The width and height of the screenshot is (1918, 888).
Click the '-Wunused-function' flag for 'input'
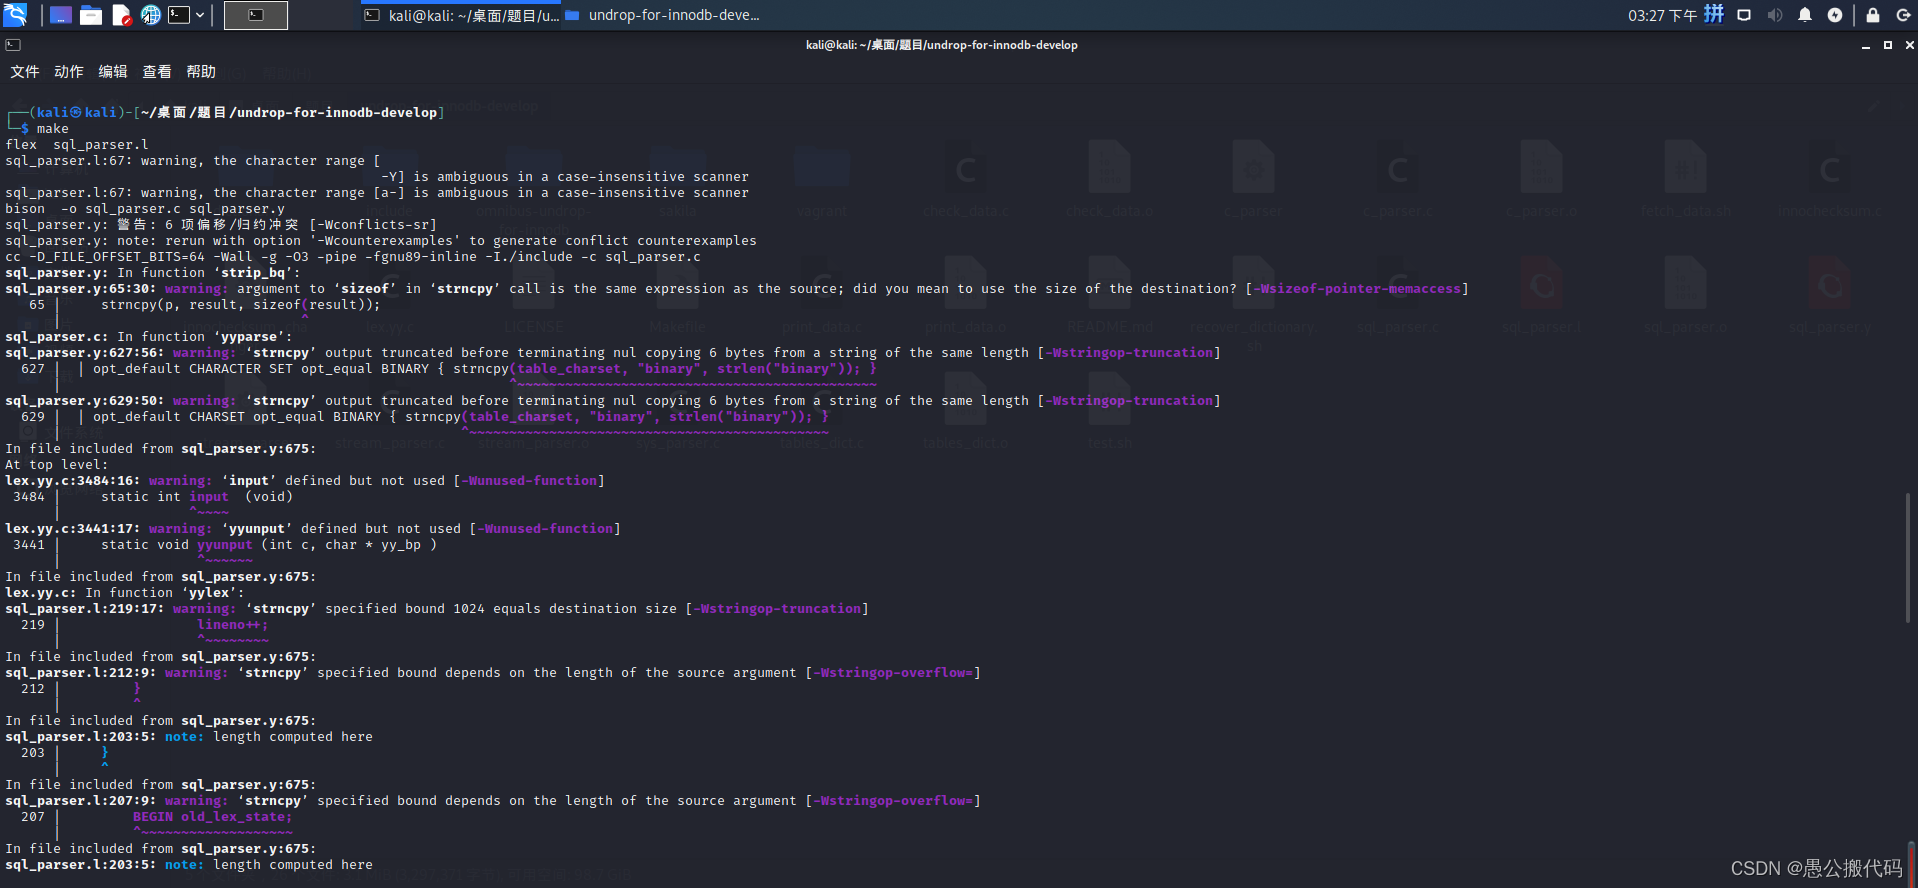529,481
